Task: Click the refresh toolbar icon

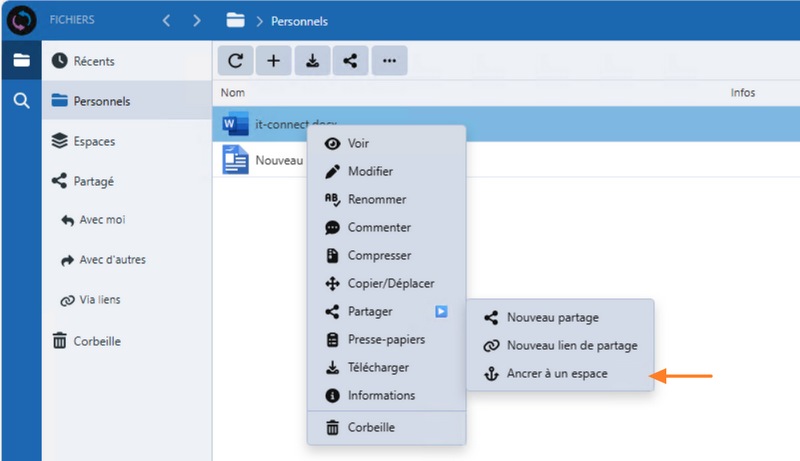Action: tap(235, 61)
